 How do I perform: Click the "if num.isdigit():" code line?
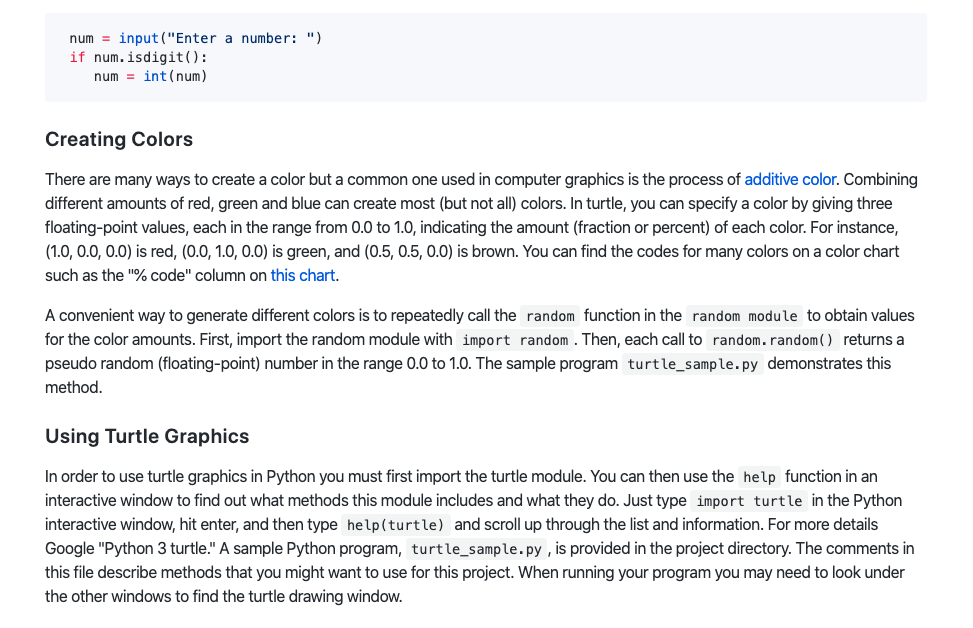(x=138, y=57)
